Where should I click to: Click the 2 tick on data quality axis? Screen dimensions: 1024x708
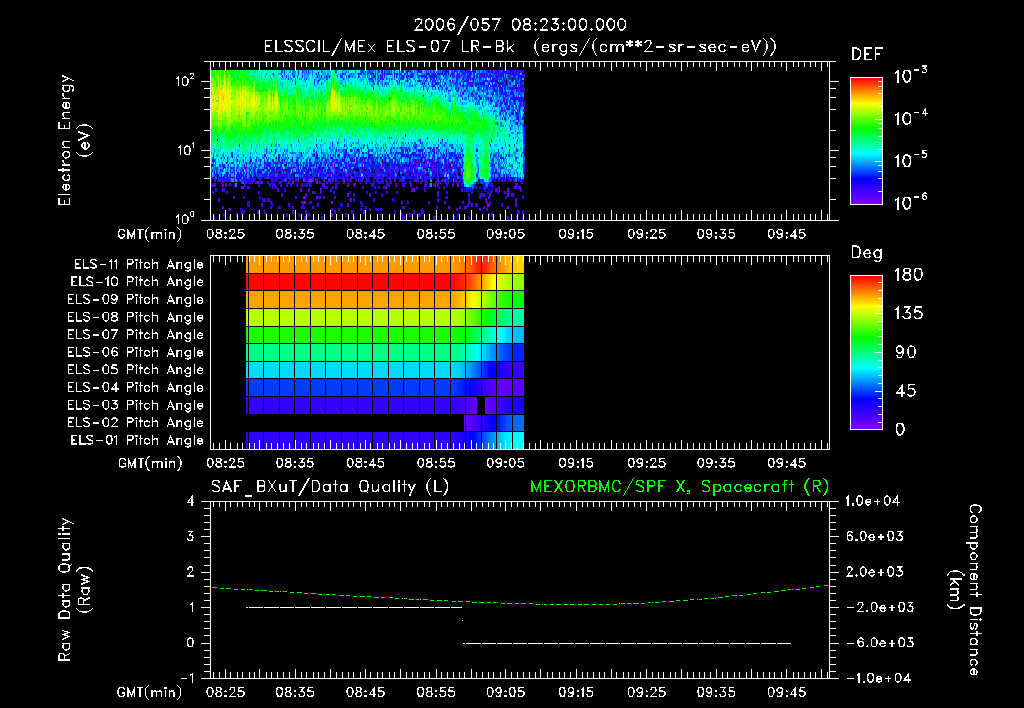point(191,571)
